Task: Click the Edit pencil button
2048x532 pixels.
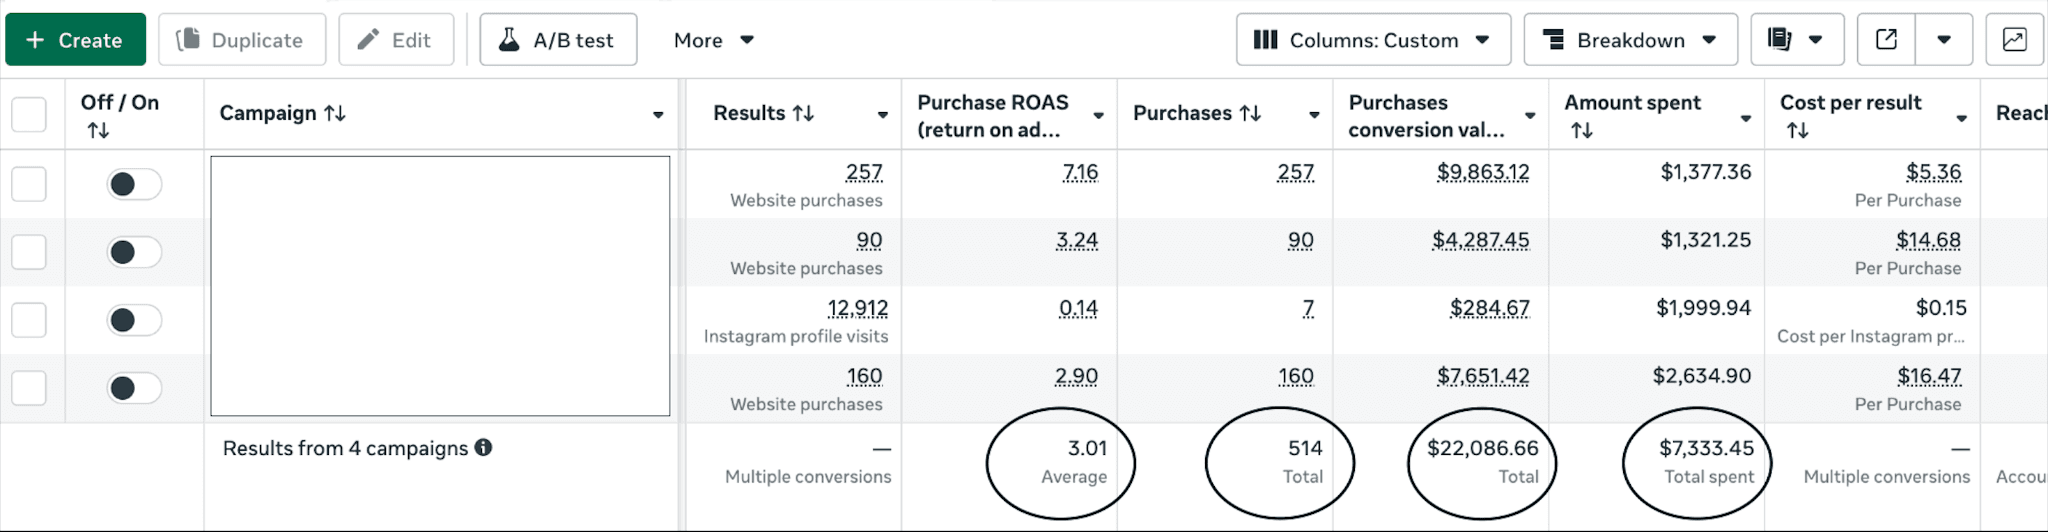Action: coord(395,40)
